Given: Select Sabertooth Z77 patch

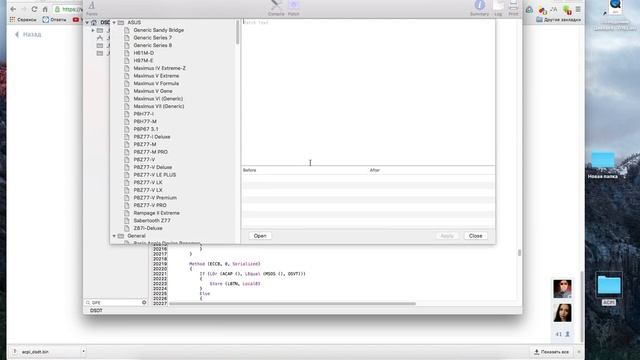Looking at the screenshot, I should pos(152,220).
